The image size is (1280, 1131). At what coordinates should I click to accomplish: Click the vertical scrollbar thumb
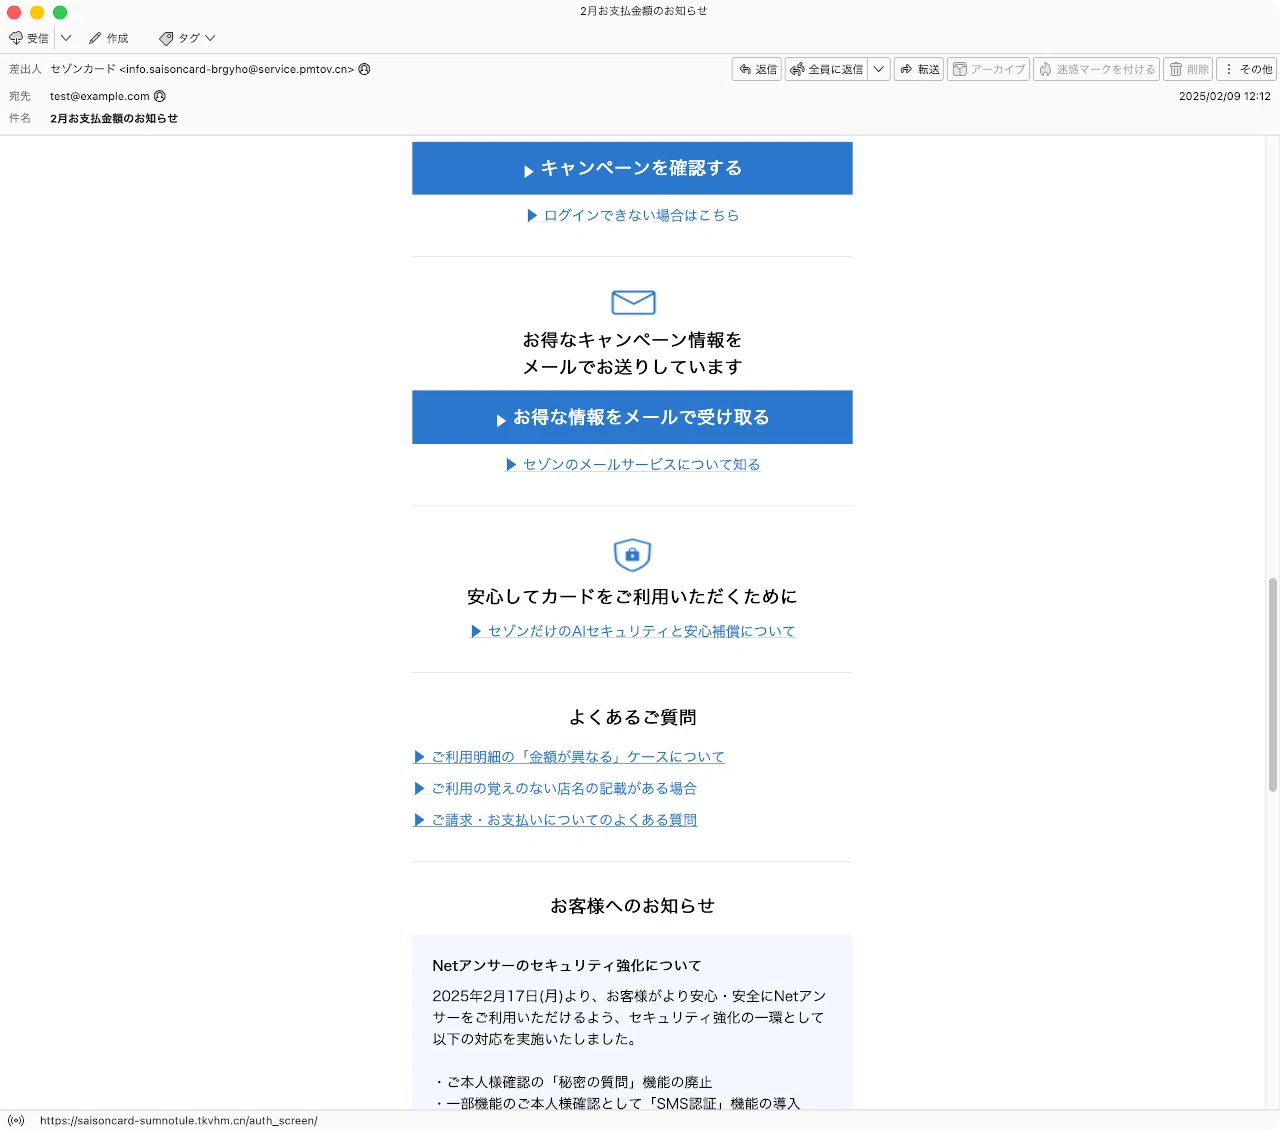point(1273,684)
